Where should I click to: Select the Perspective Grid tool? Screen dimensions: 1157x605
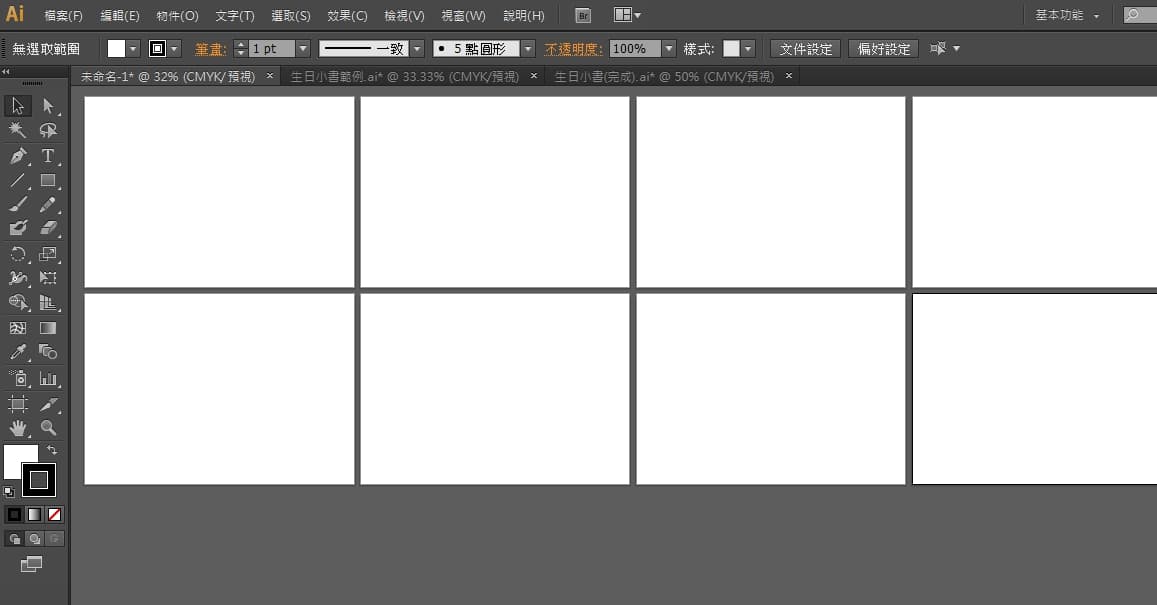click(x=48, y=302)
